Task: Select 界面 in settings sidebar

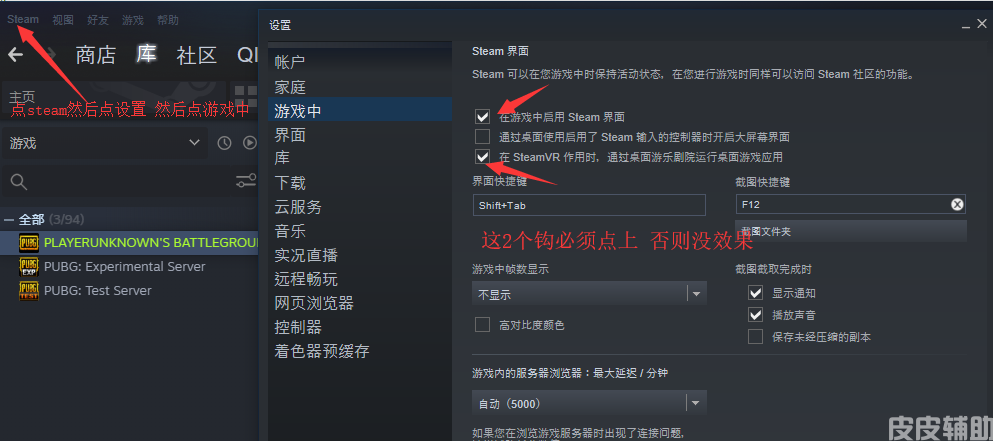Action: point(290,135)
